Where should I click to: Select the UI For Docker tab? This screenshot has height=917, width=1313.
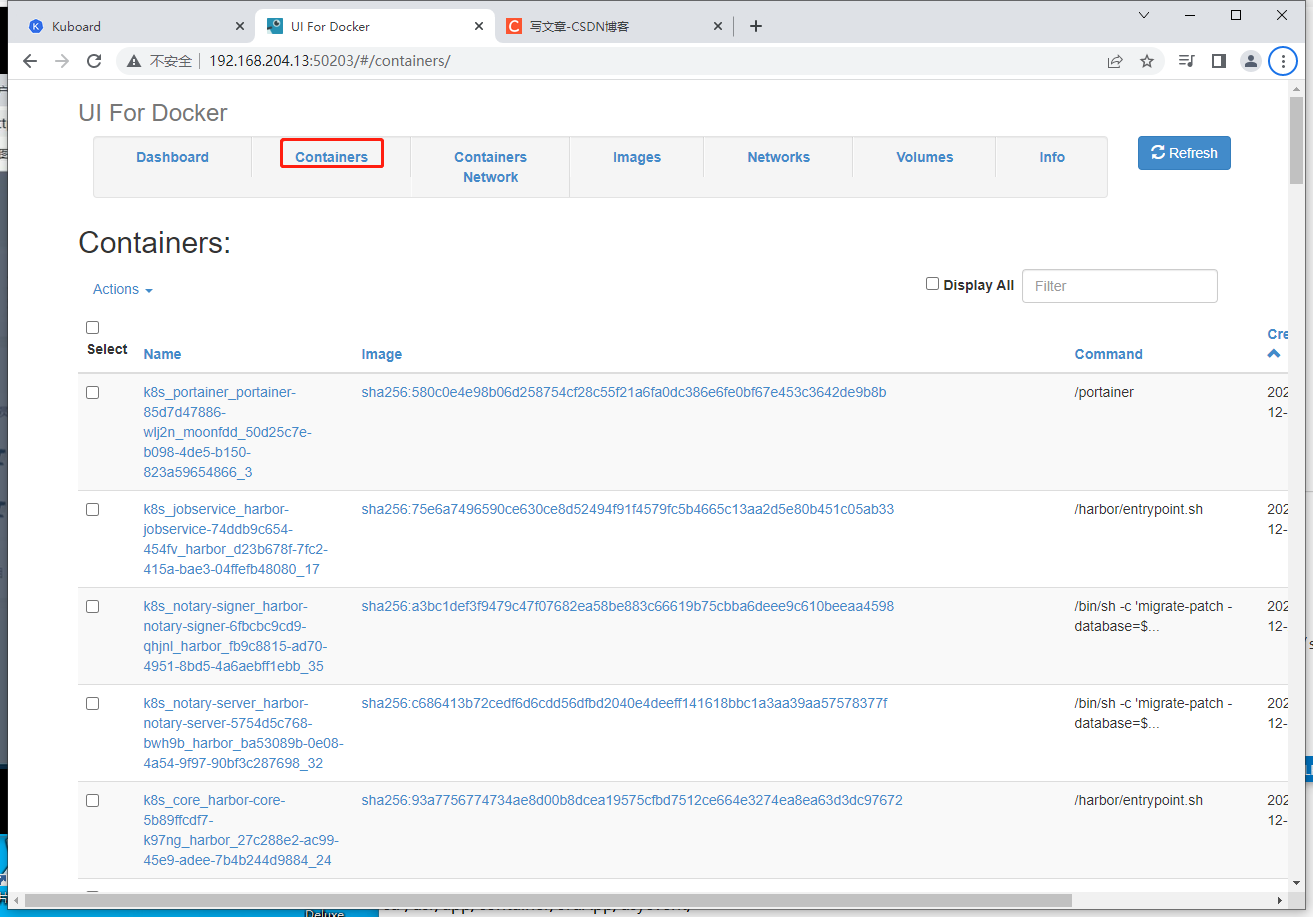376,26
